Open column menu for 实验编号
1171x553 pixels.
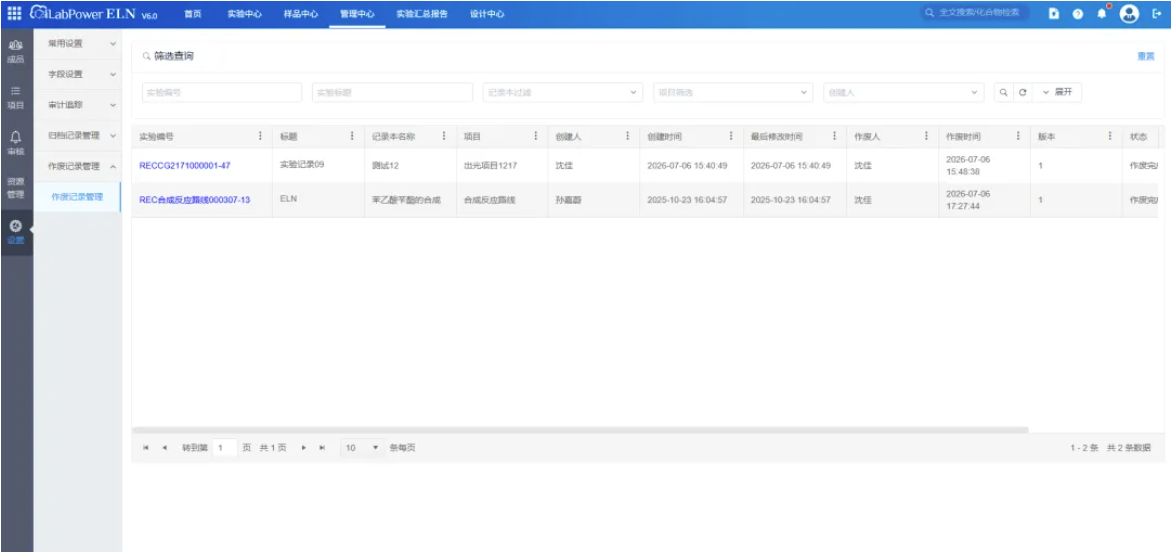pos(260,136)
